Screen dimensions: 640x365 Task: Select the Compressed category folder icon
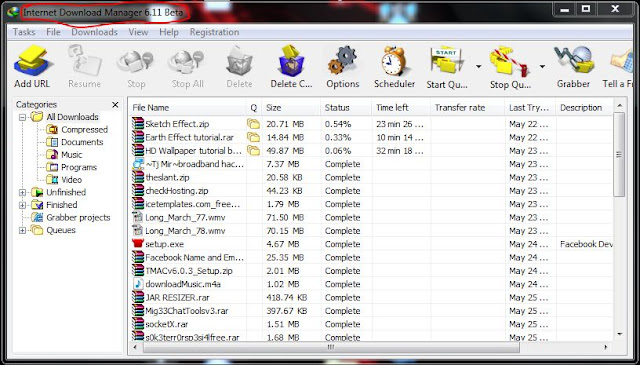tap(52, 129)
